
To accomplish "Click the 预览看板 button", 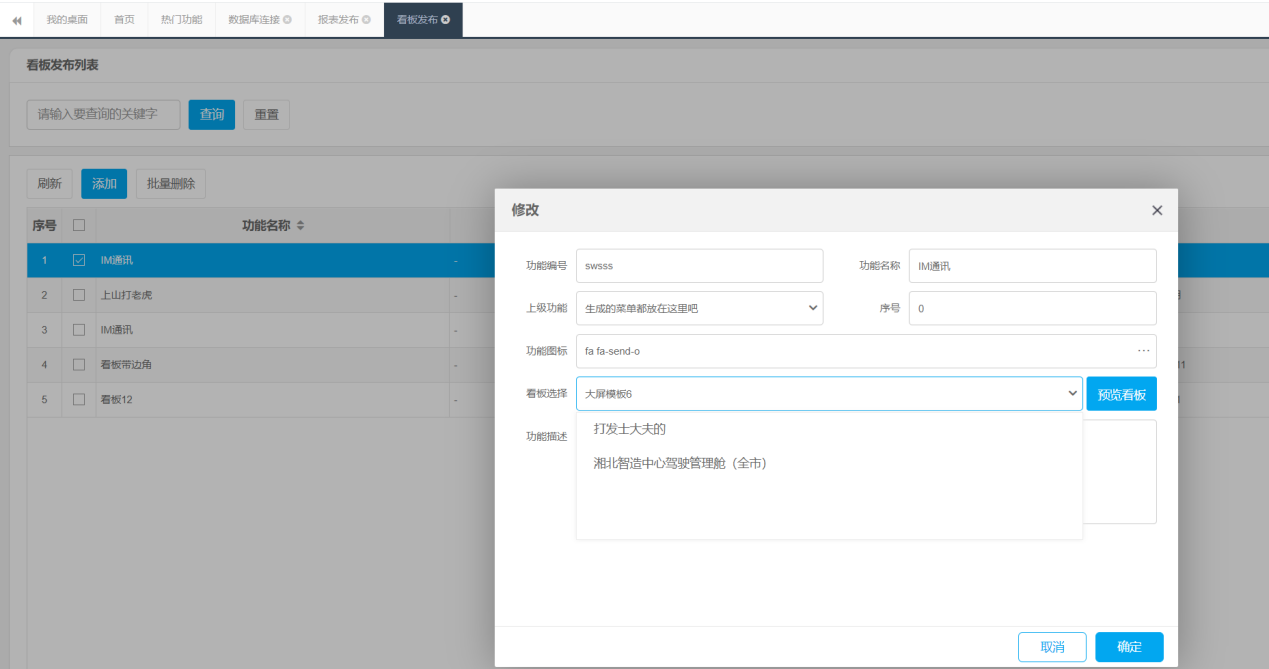I will (1121, 394).
